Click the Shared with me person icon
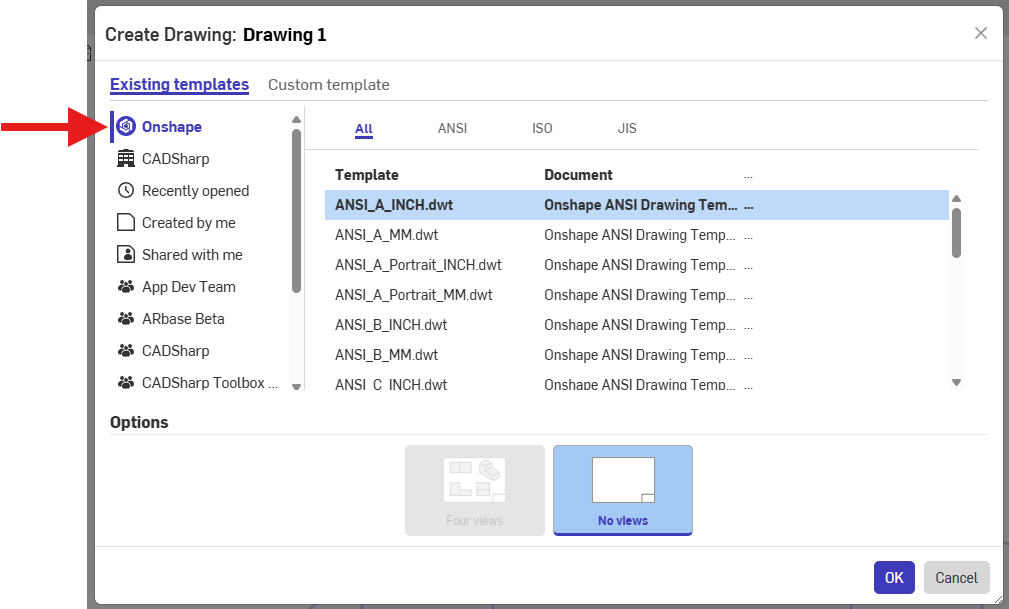The height and width of the screenshot is (609, 1009). click(126, 254)
